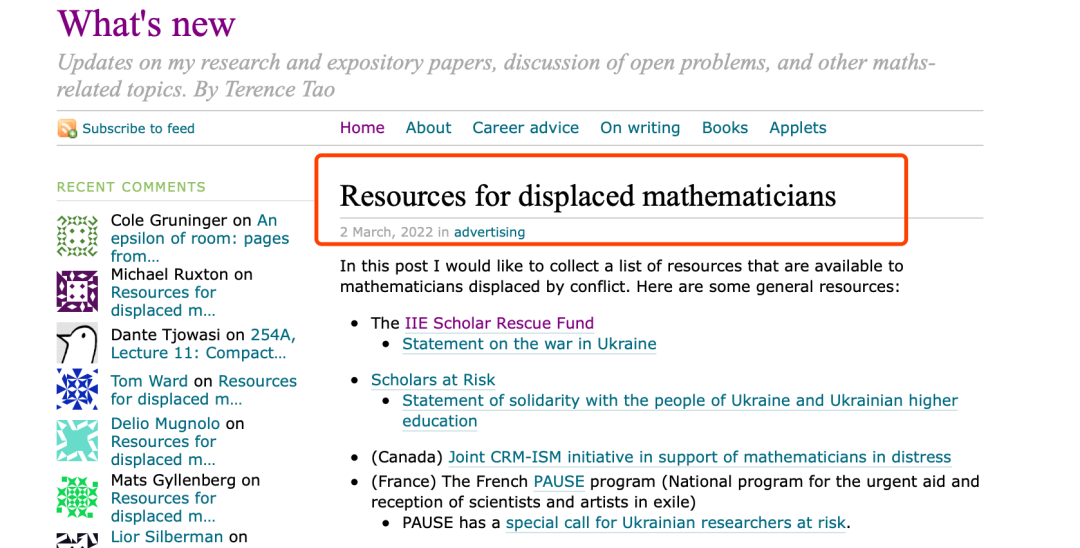Click the advertising category link
This screenshot has height=548, width=1080.
tap(489, 232)
